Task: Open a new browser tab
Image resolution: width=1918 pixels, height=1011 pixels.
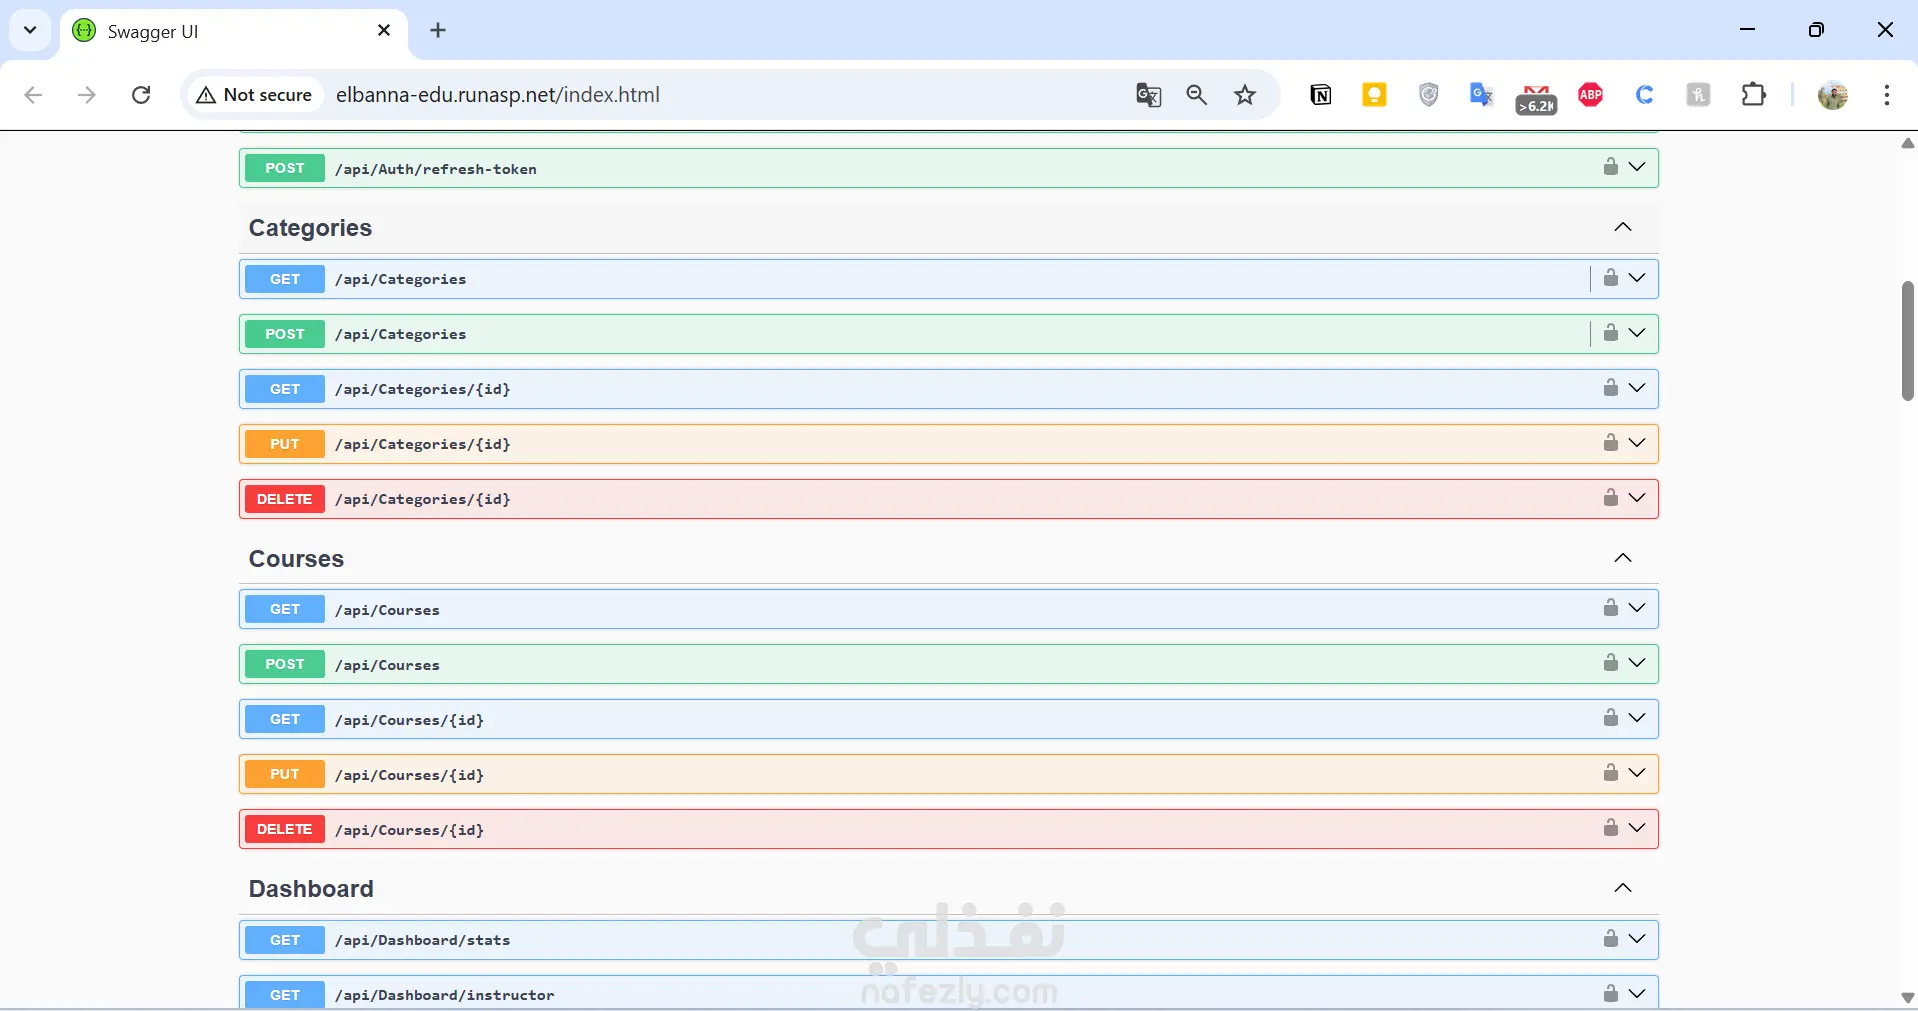Action: pos(438,31)
